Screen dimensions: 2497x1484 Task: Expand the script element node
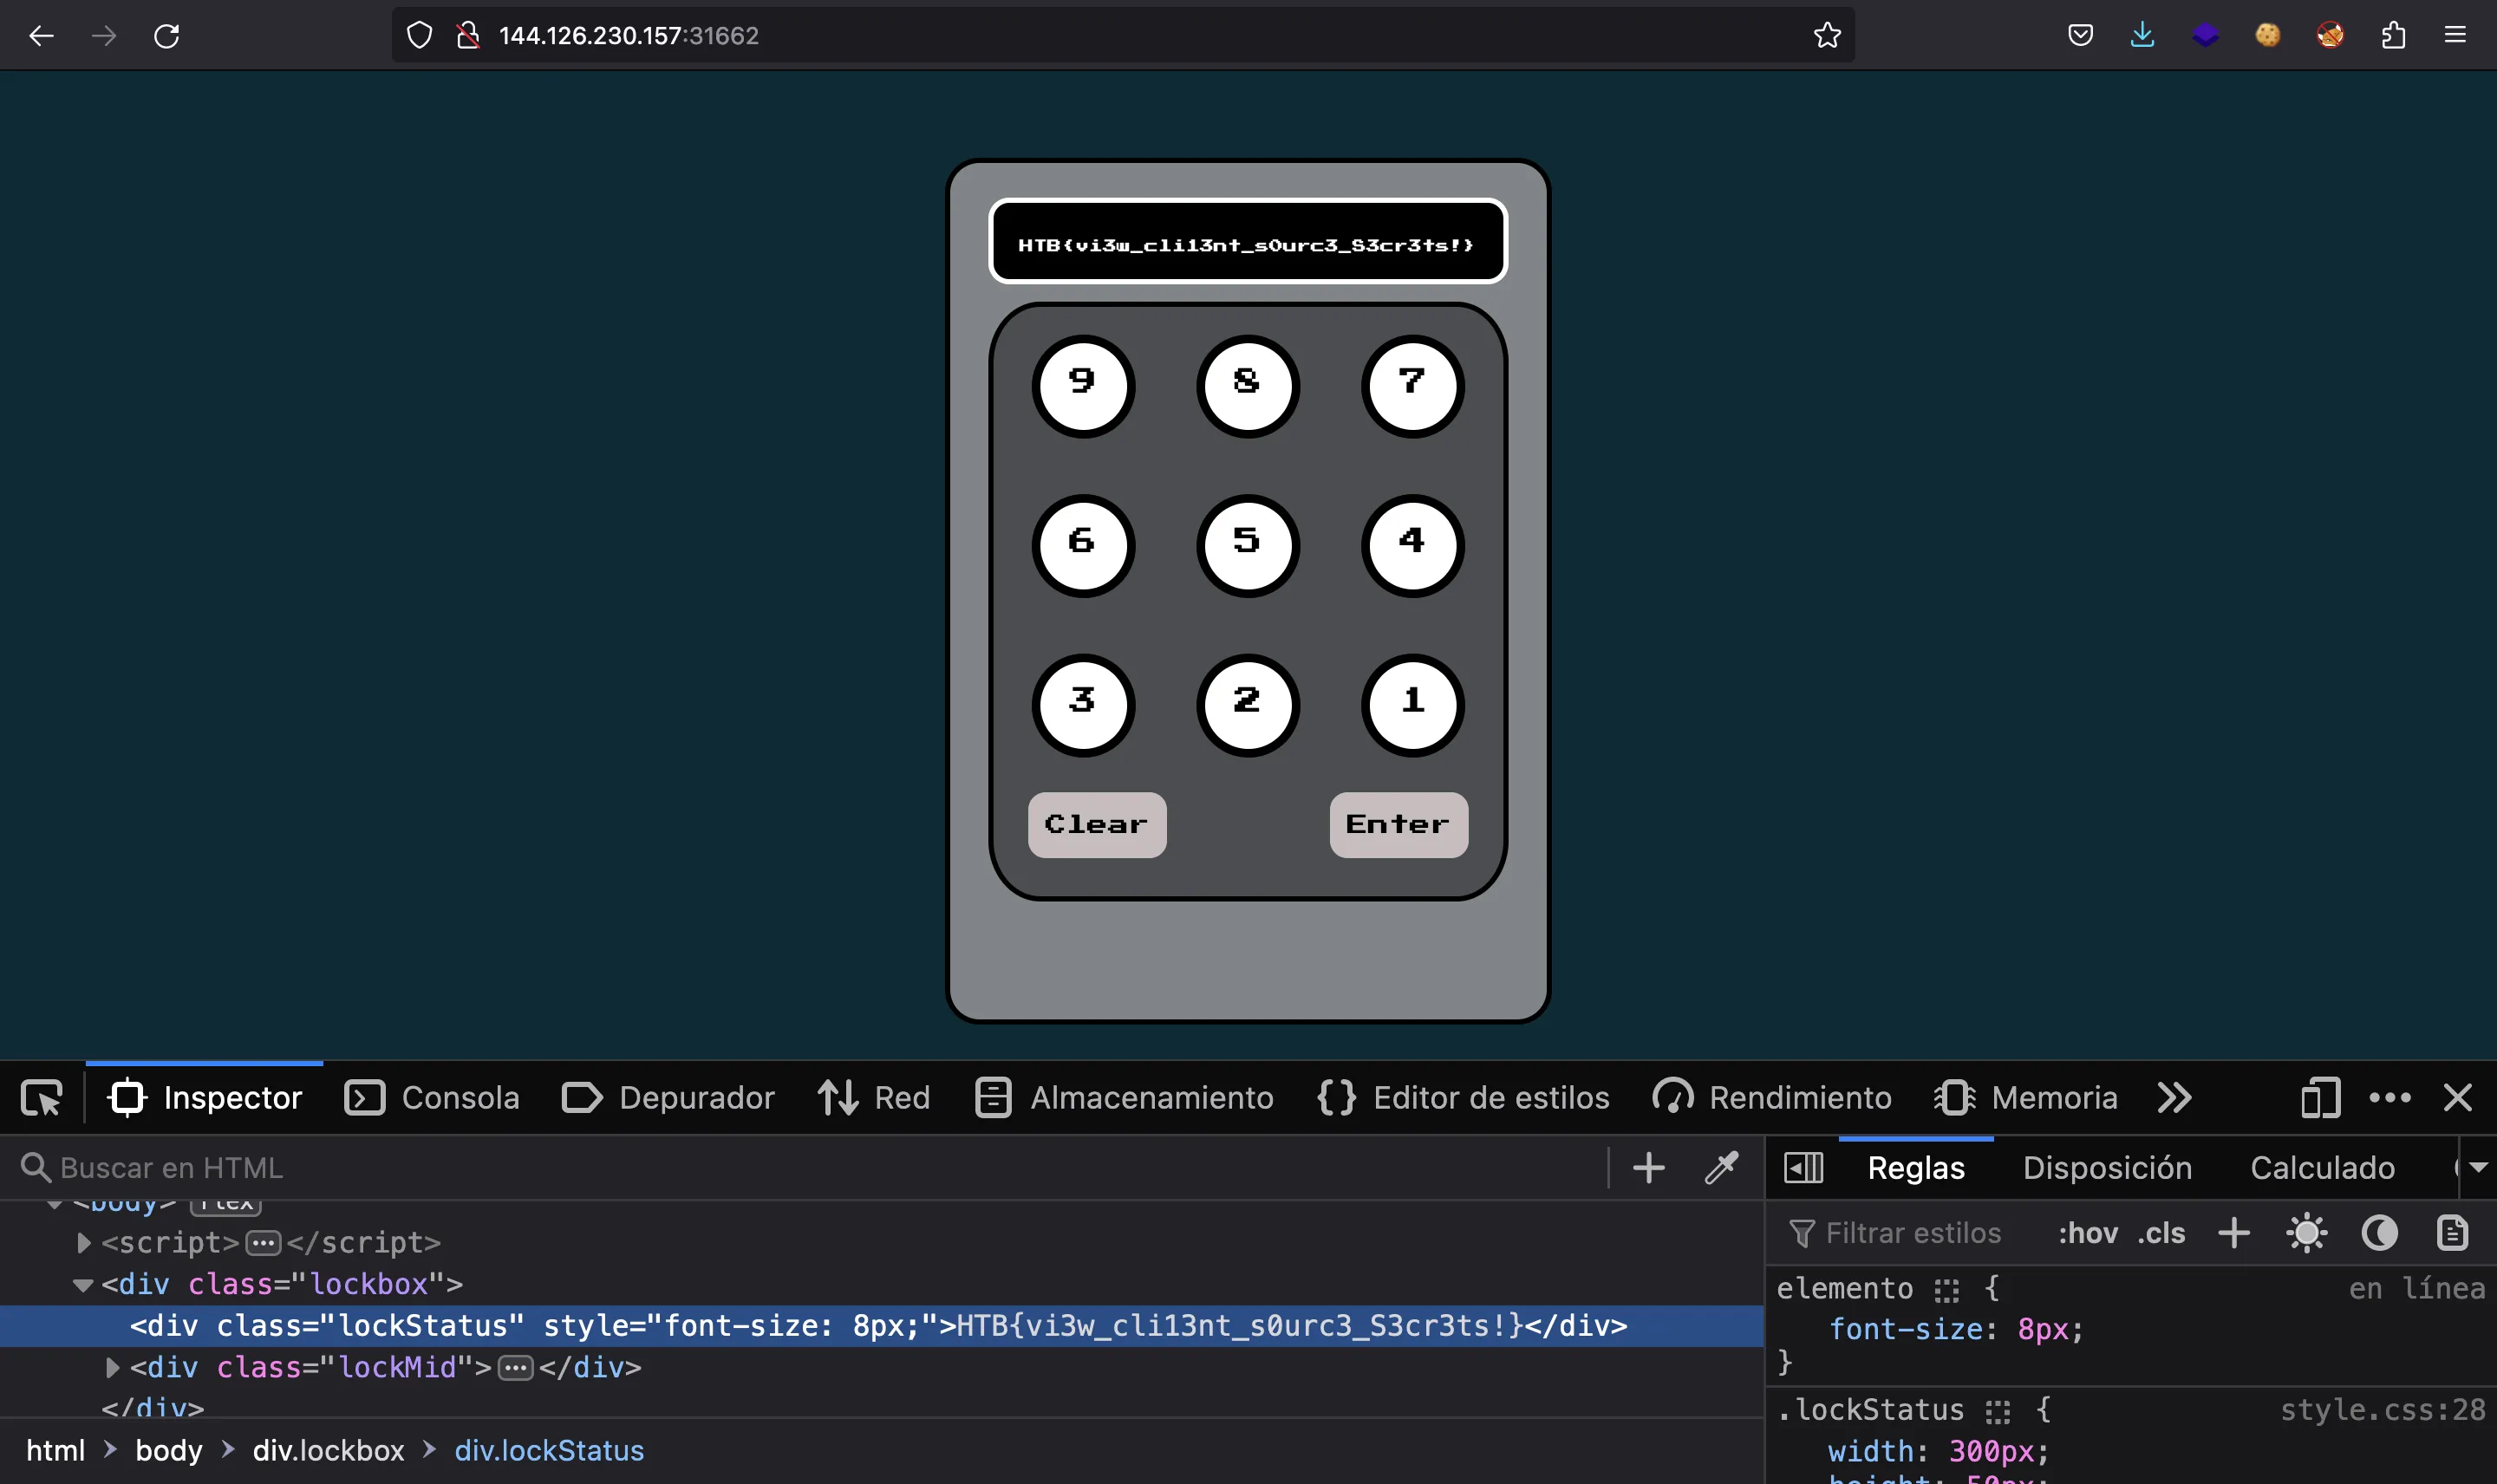[84, 1242]
